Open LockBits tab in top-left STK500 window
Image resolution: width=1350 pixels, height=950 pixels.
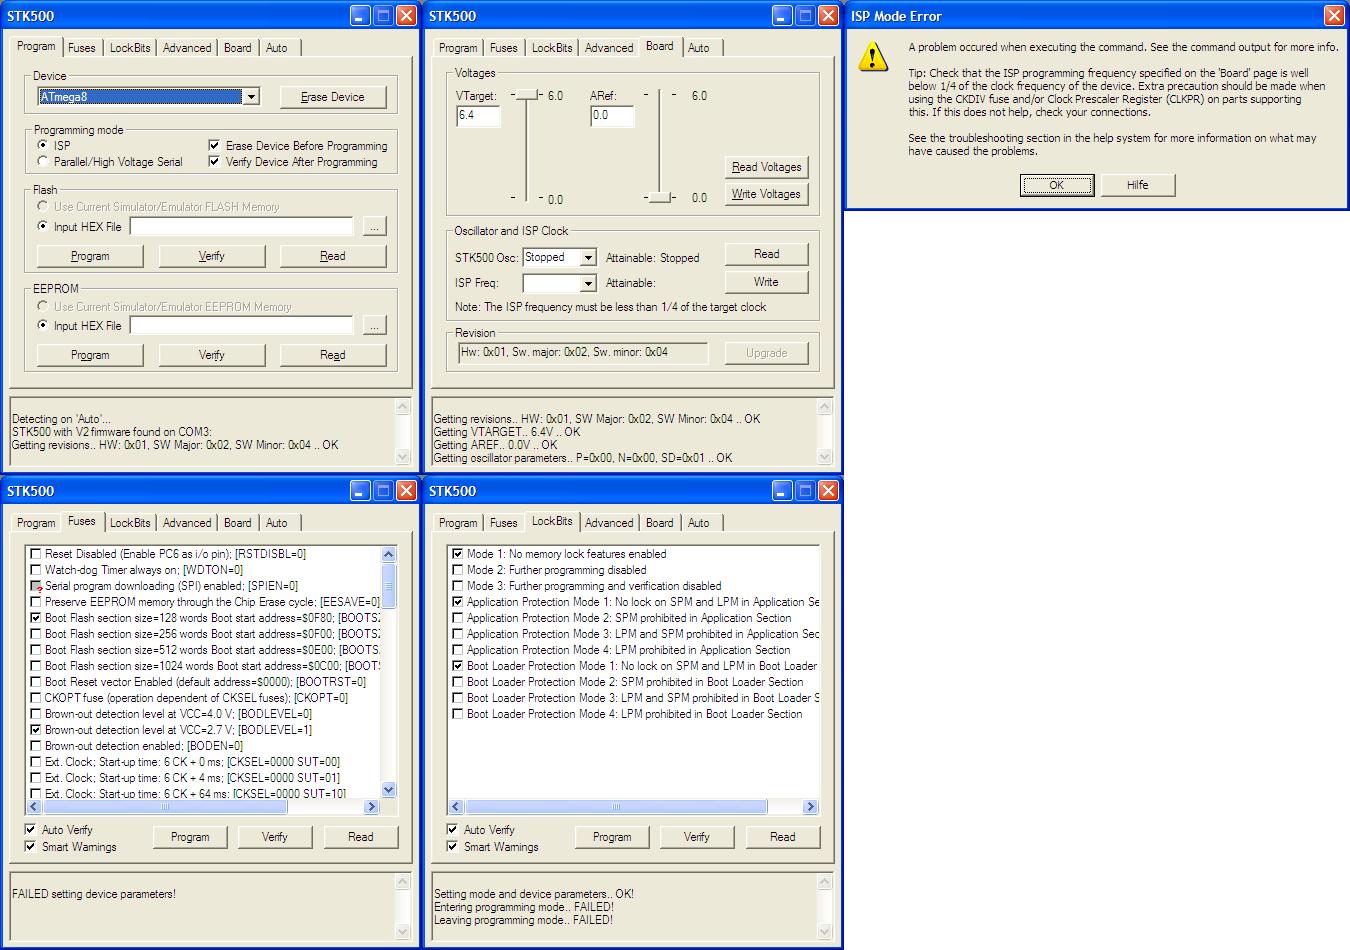130,48
